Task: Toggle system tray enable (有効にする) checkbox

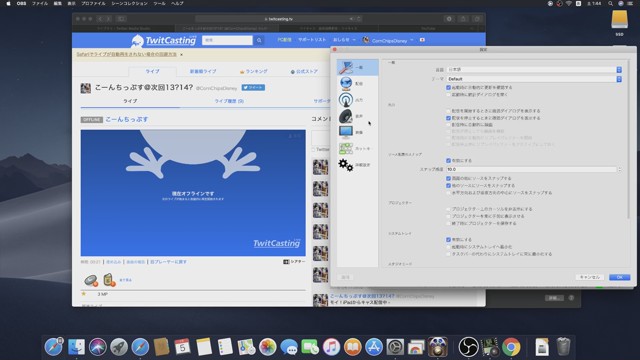Action: click(449, 240)
